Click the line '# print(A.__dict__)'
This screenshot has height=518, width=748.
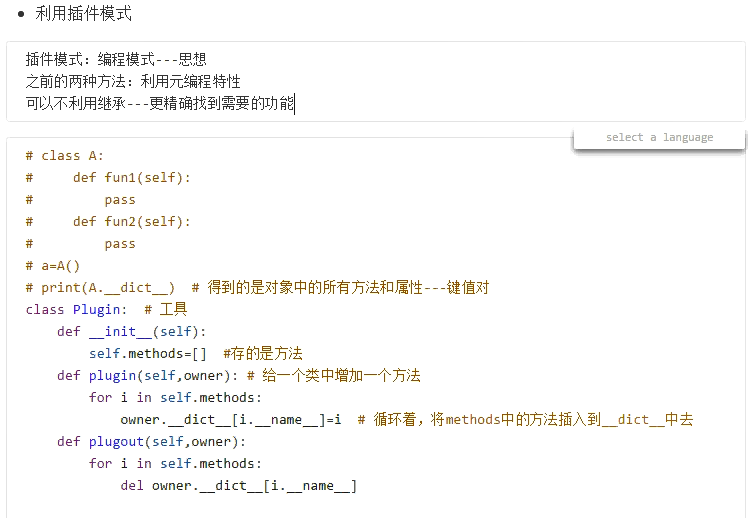pos(100,287)
